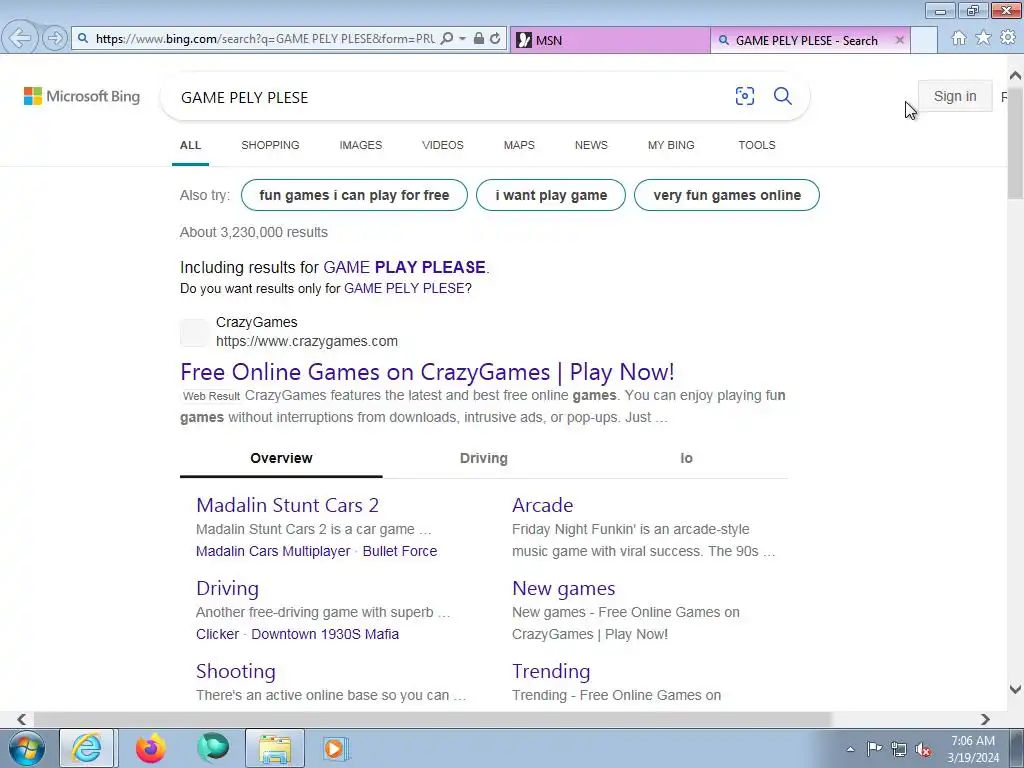This screenshot has height=768, width=1024.
Task: Select the Driving section tab
Action: tap(484, 458)
